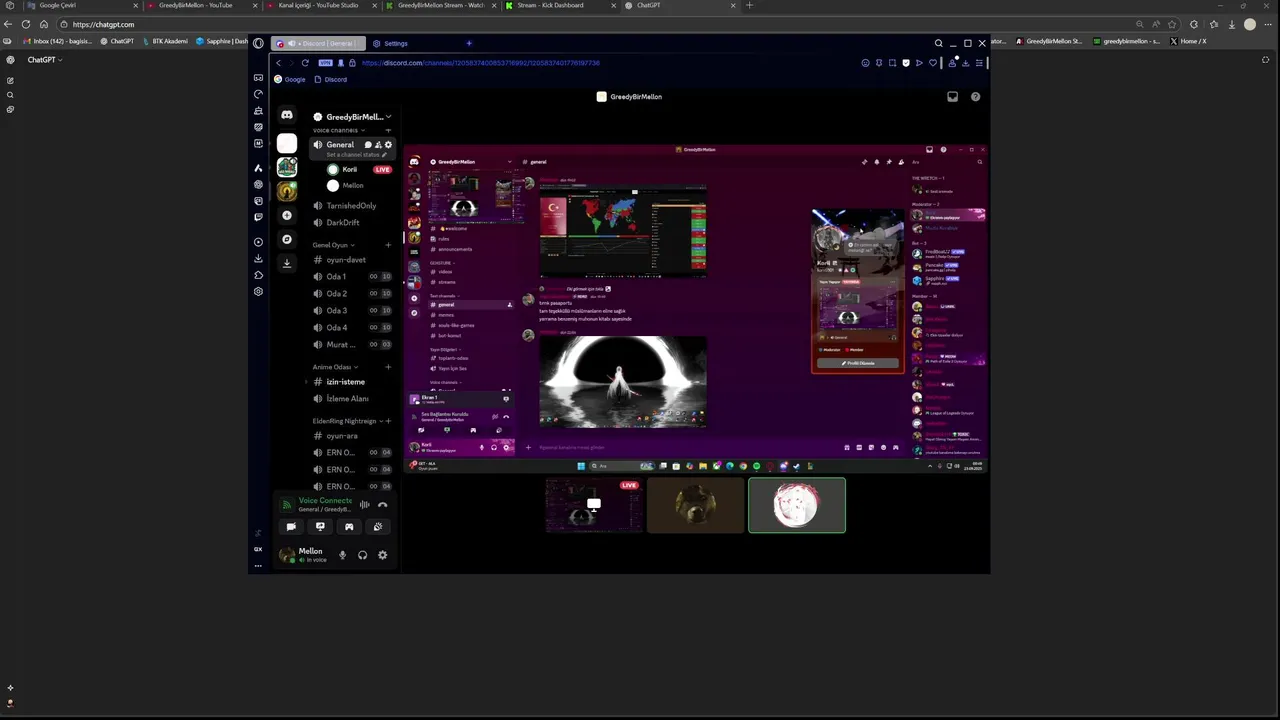This screenshot has width=1280, height=720.
Task: Join Oda 1 voice channel
Action: 337,277
